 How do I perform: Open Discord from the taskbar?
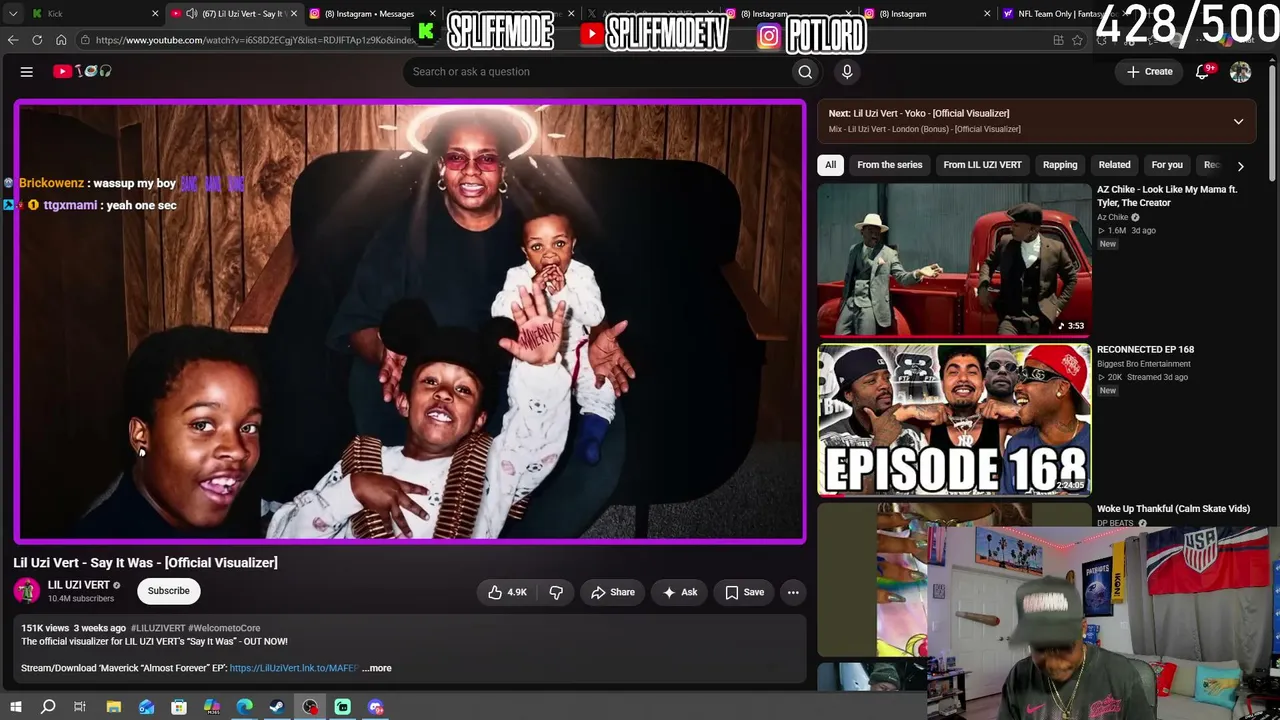point(376,707)
